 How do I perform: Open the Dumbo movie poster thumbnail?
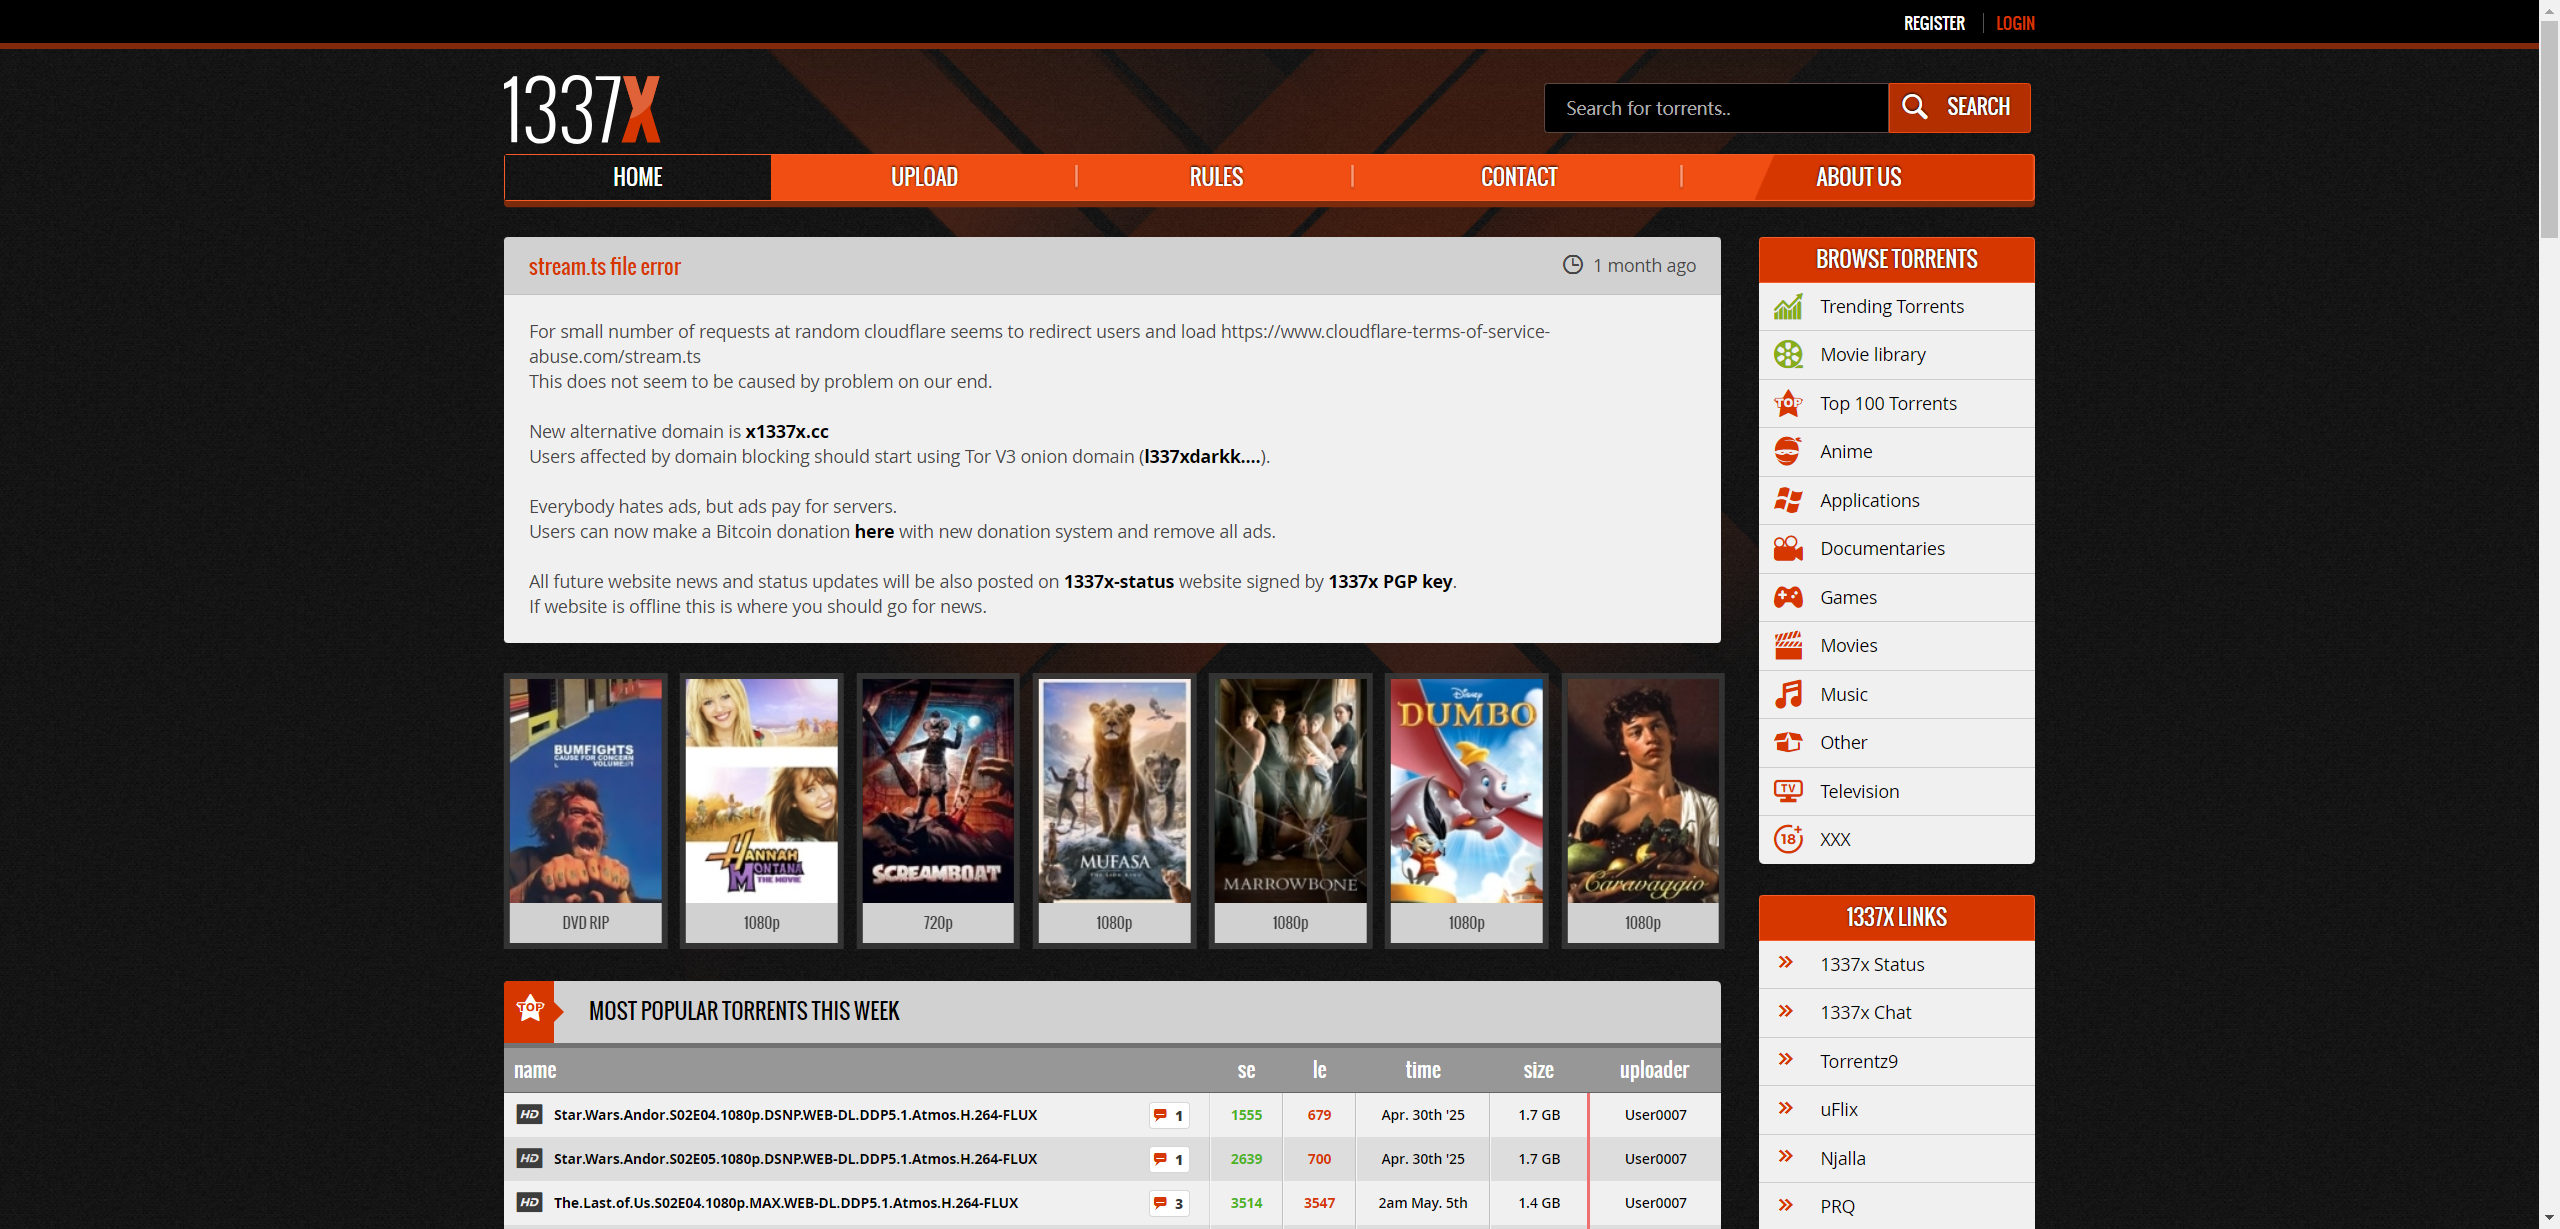[1466, 791]
